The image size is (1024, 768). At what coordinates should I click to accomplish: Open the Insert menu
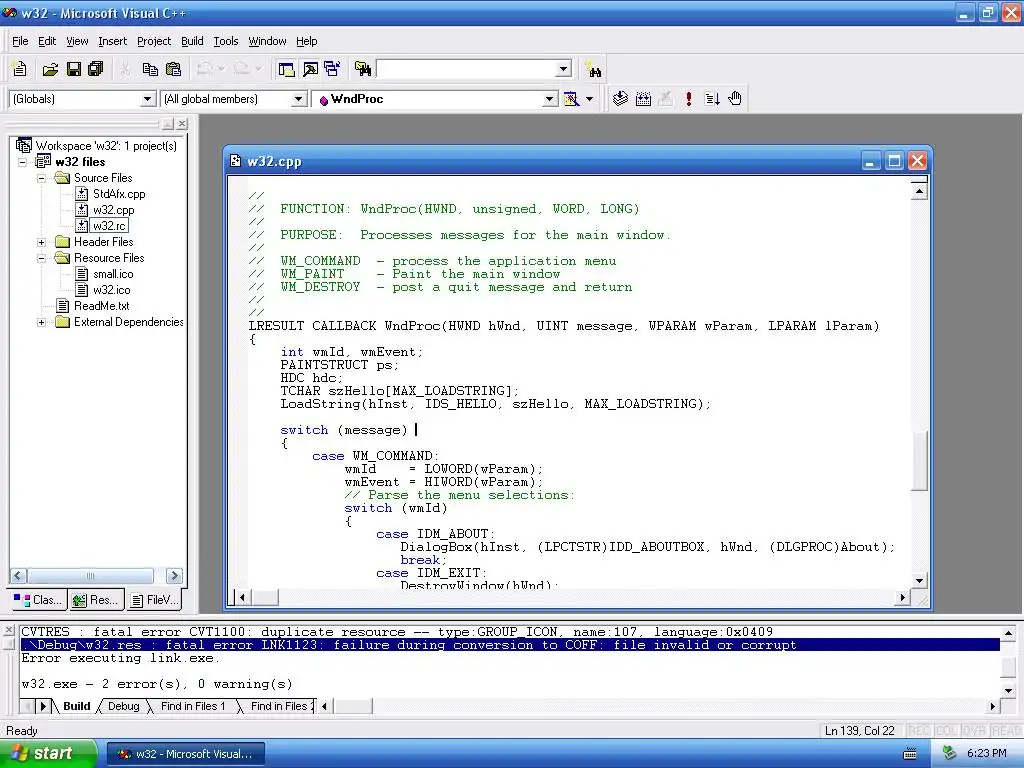coord(112,41)
